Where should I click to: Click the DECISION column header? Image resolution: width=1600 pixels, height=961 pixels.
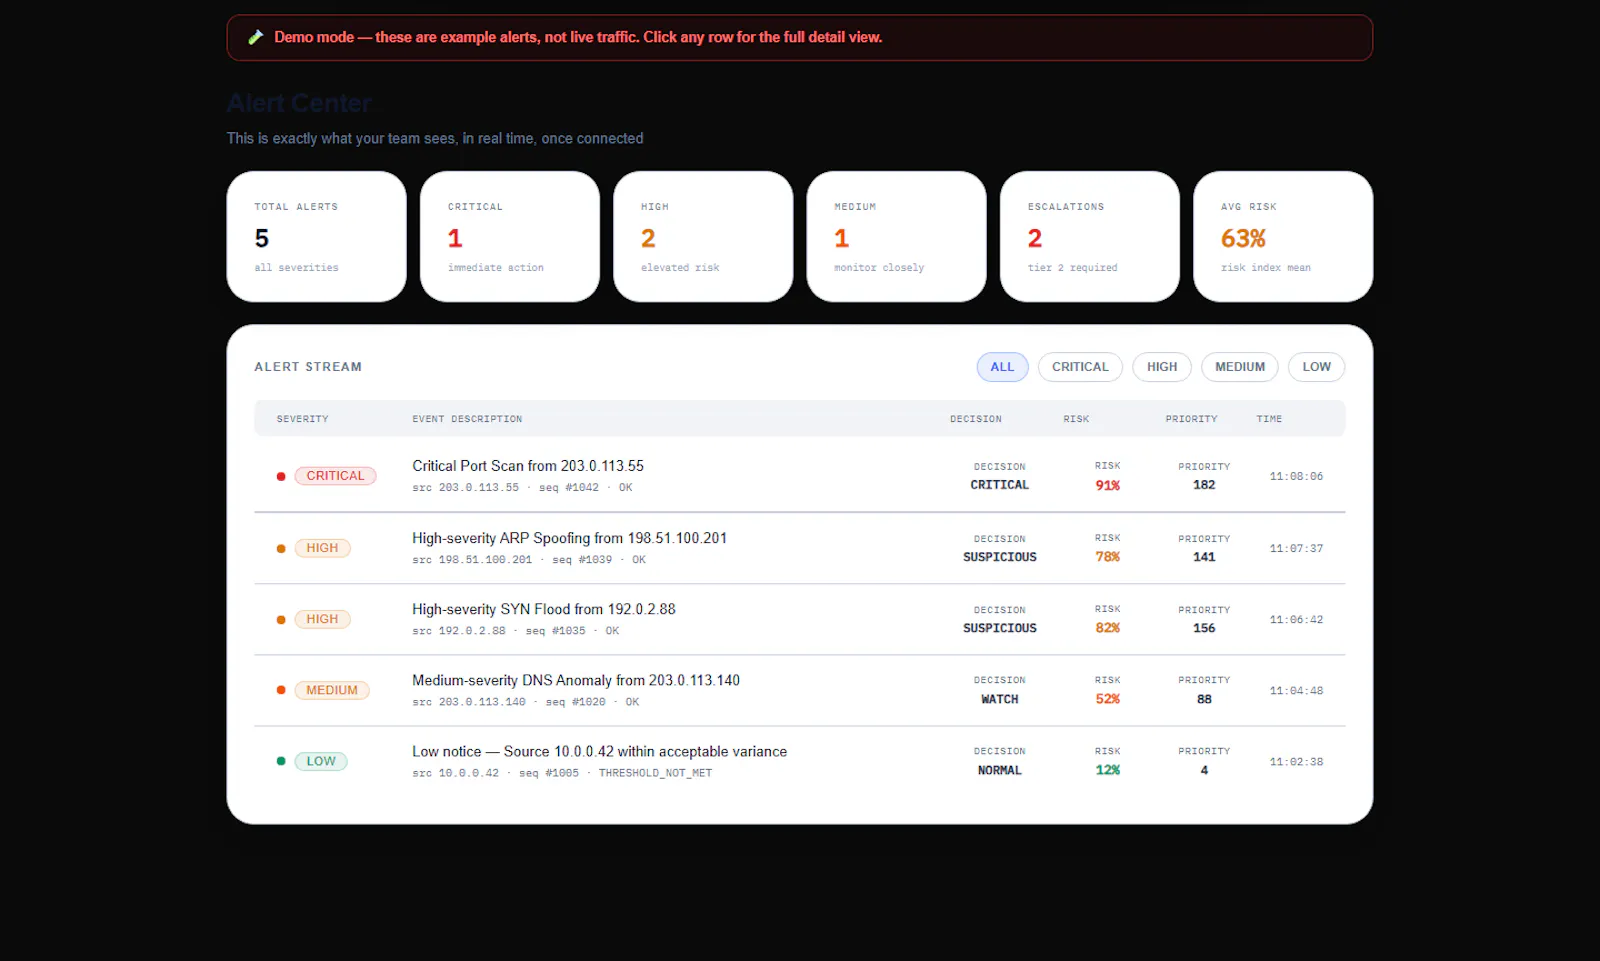point(976,419)
